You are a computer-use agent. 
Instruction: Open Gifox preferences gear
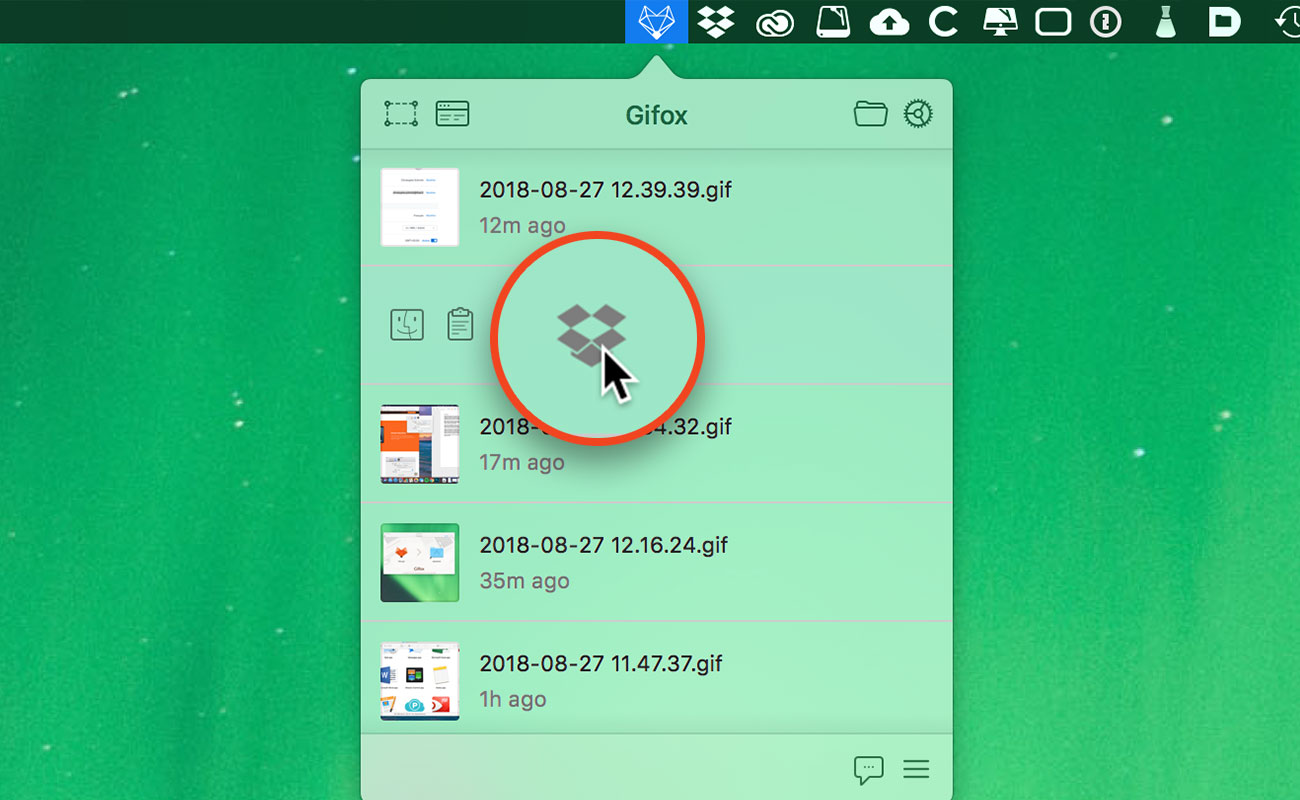(918, 114)
